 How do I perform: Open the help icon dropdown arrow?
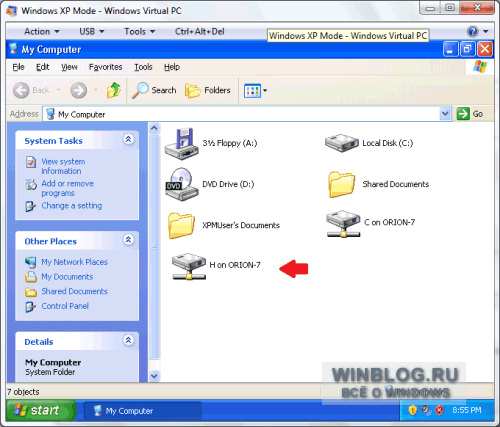coord(486,32)
